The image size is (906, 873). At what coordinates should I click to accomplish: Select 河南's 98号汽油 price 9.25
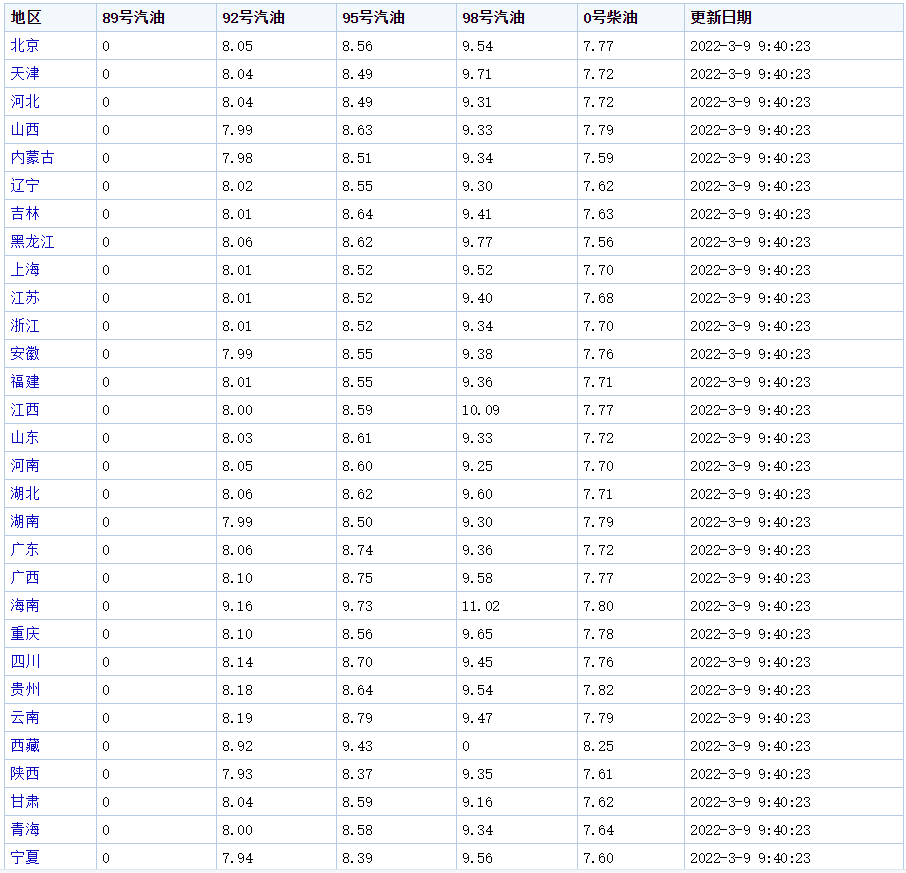coord(477,466)
